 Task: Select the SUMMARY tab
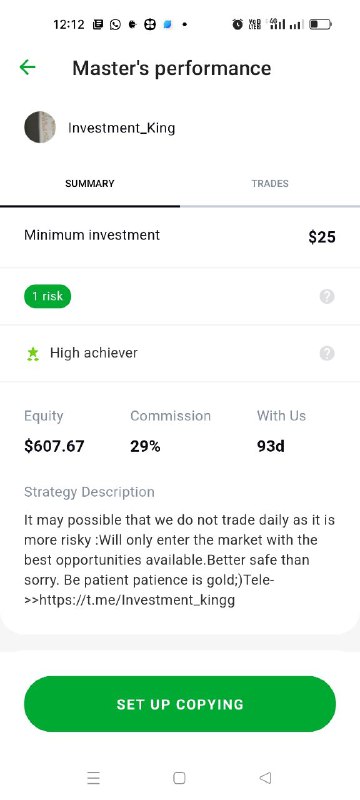[90, 184]
